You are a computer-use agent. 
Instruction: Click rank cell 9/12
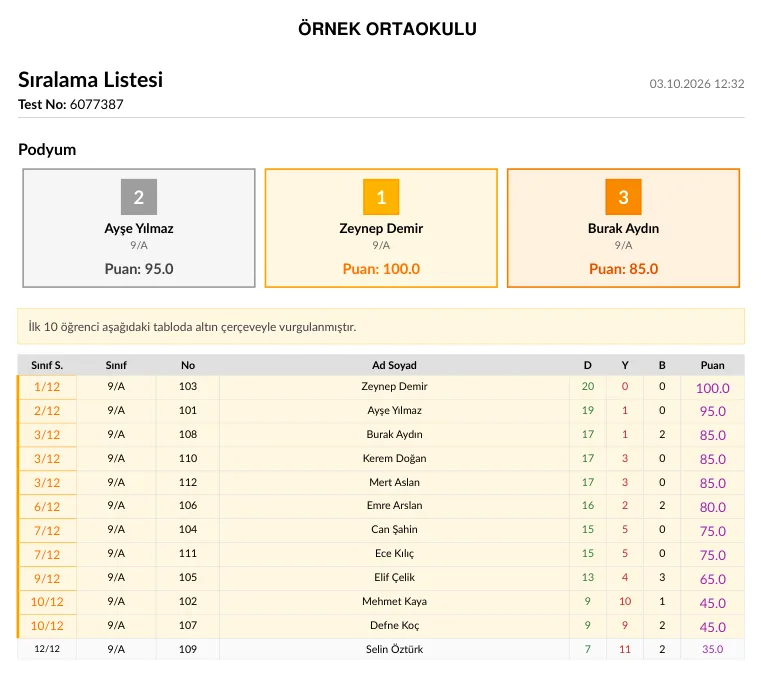tap(47, 578)
